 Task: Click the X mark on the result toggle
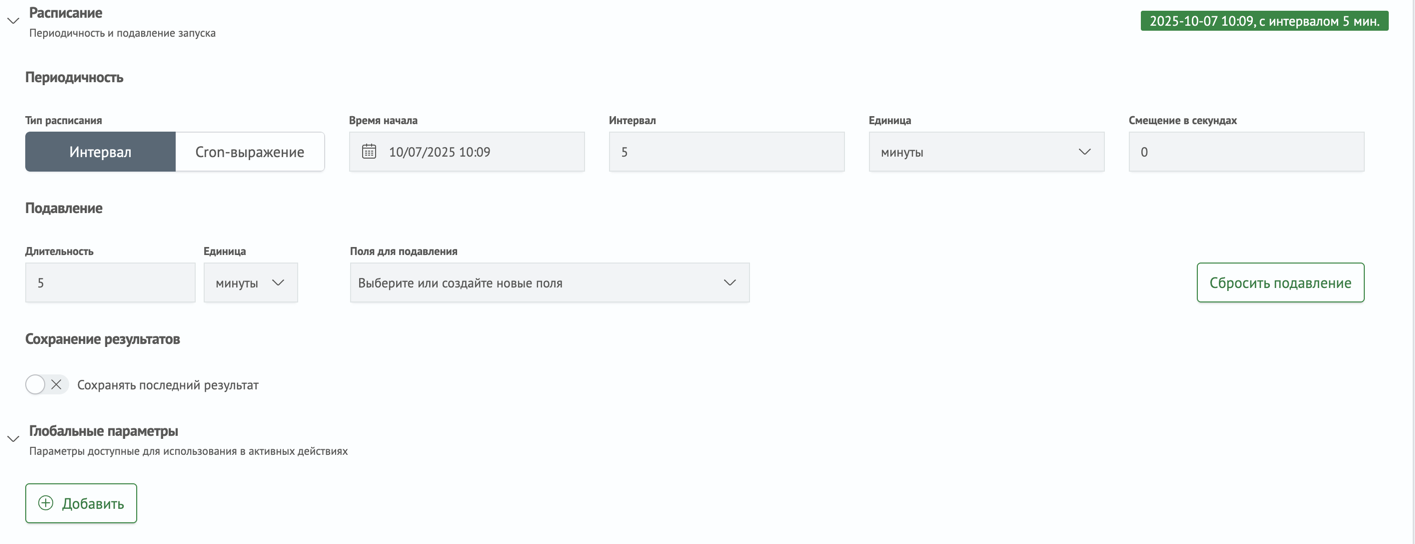(57, 384)
